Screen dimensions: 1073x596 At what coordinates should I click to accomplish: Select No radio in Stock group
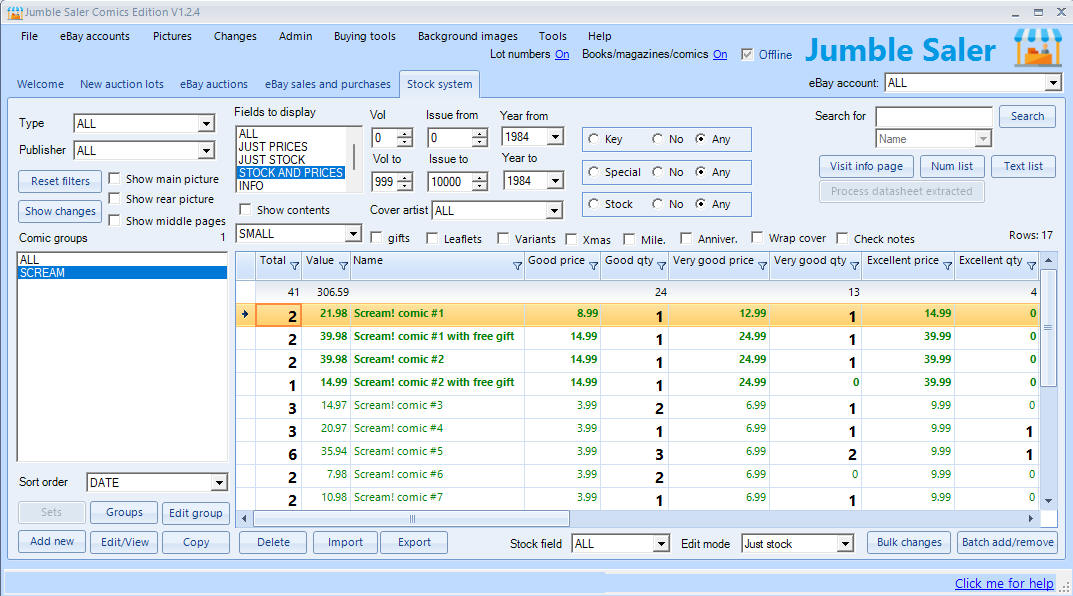(657, 204)
